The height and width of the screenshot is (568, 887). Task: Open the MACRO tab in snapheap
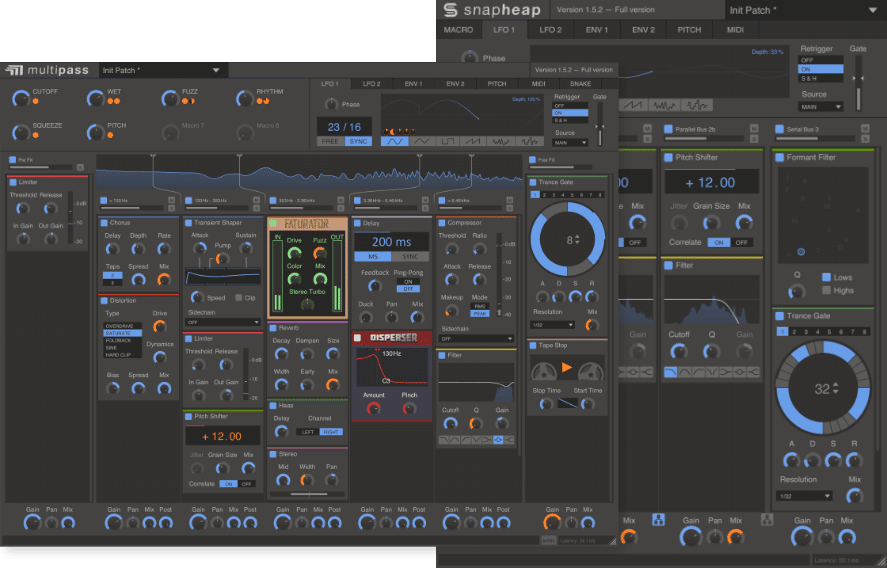pyautogui.click(x=458, y=29)
